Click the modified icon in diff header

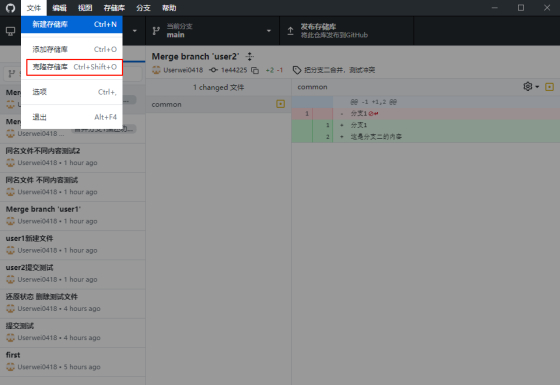[549, 87]
